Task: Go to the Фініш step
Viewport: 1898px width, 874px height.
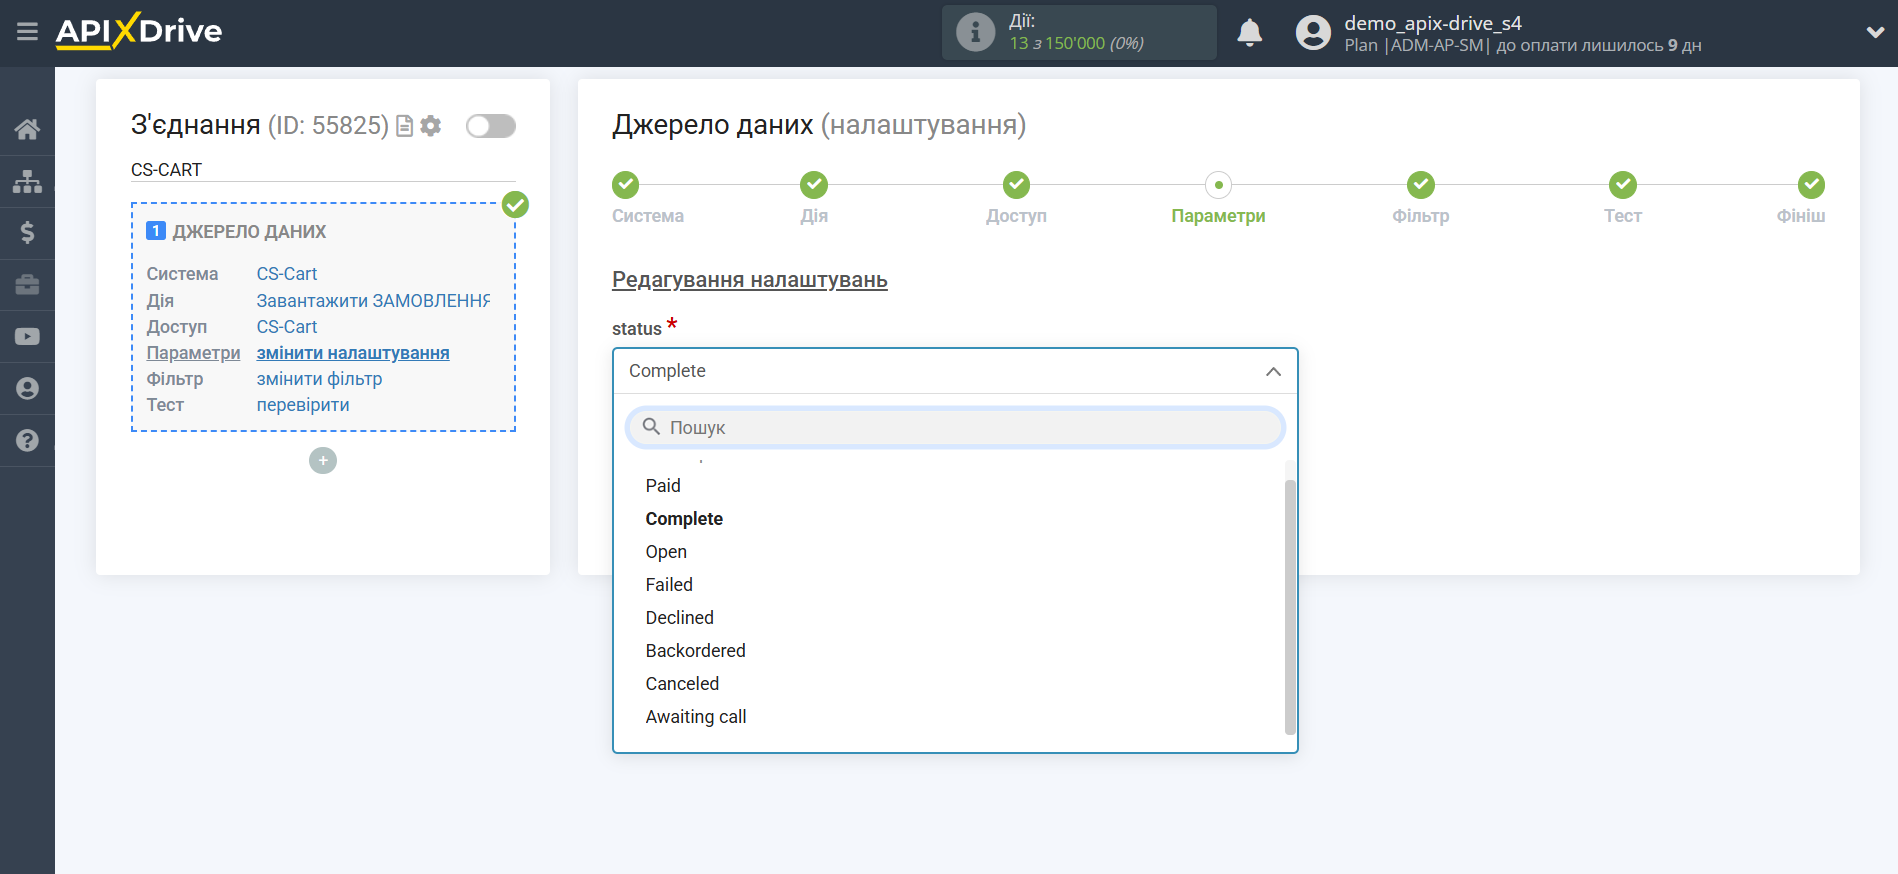Action: click(1801, 198)
